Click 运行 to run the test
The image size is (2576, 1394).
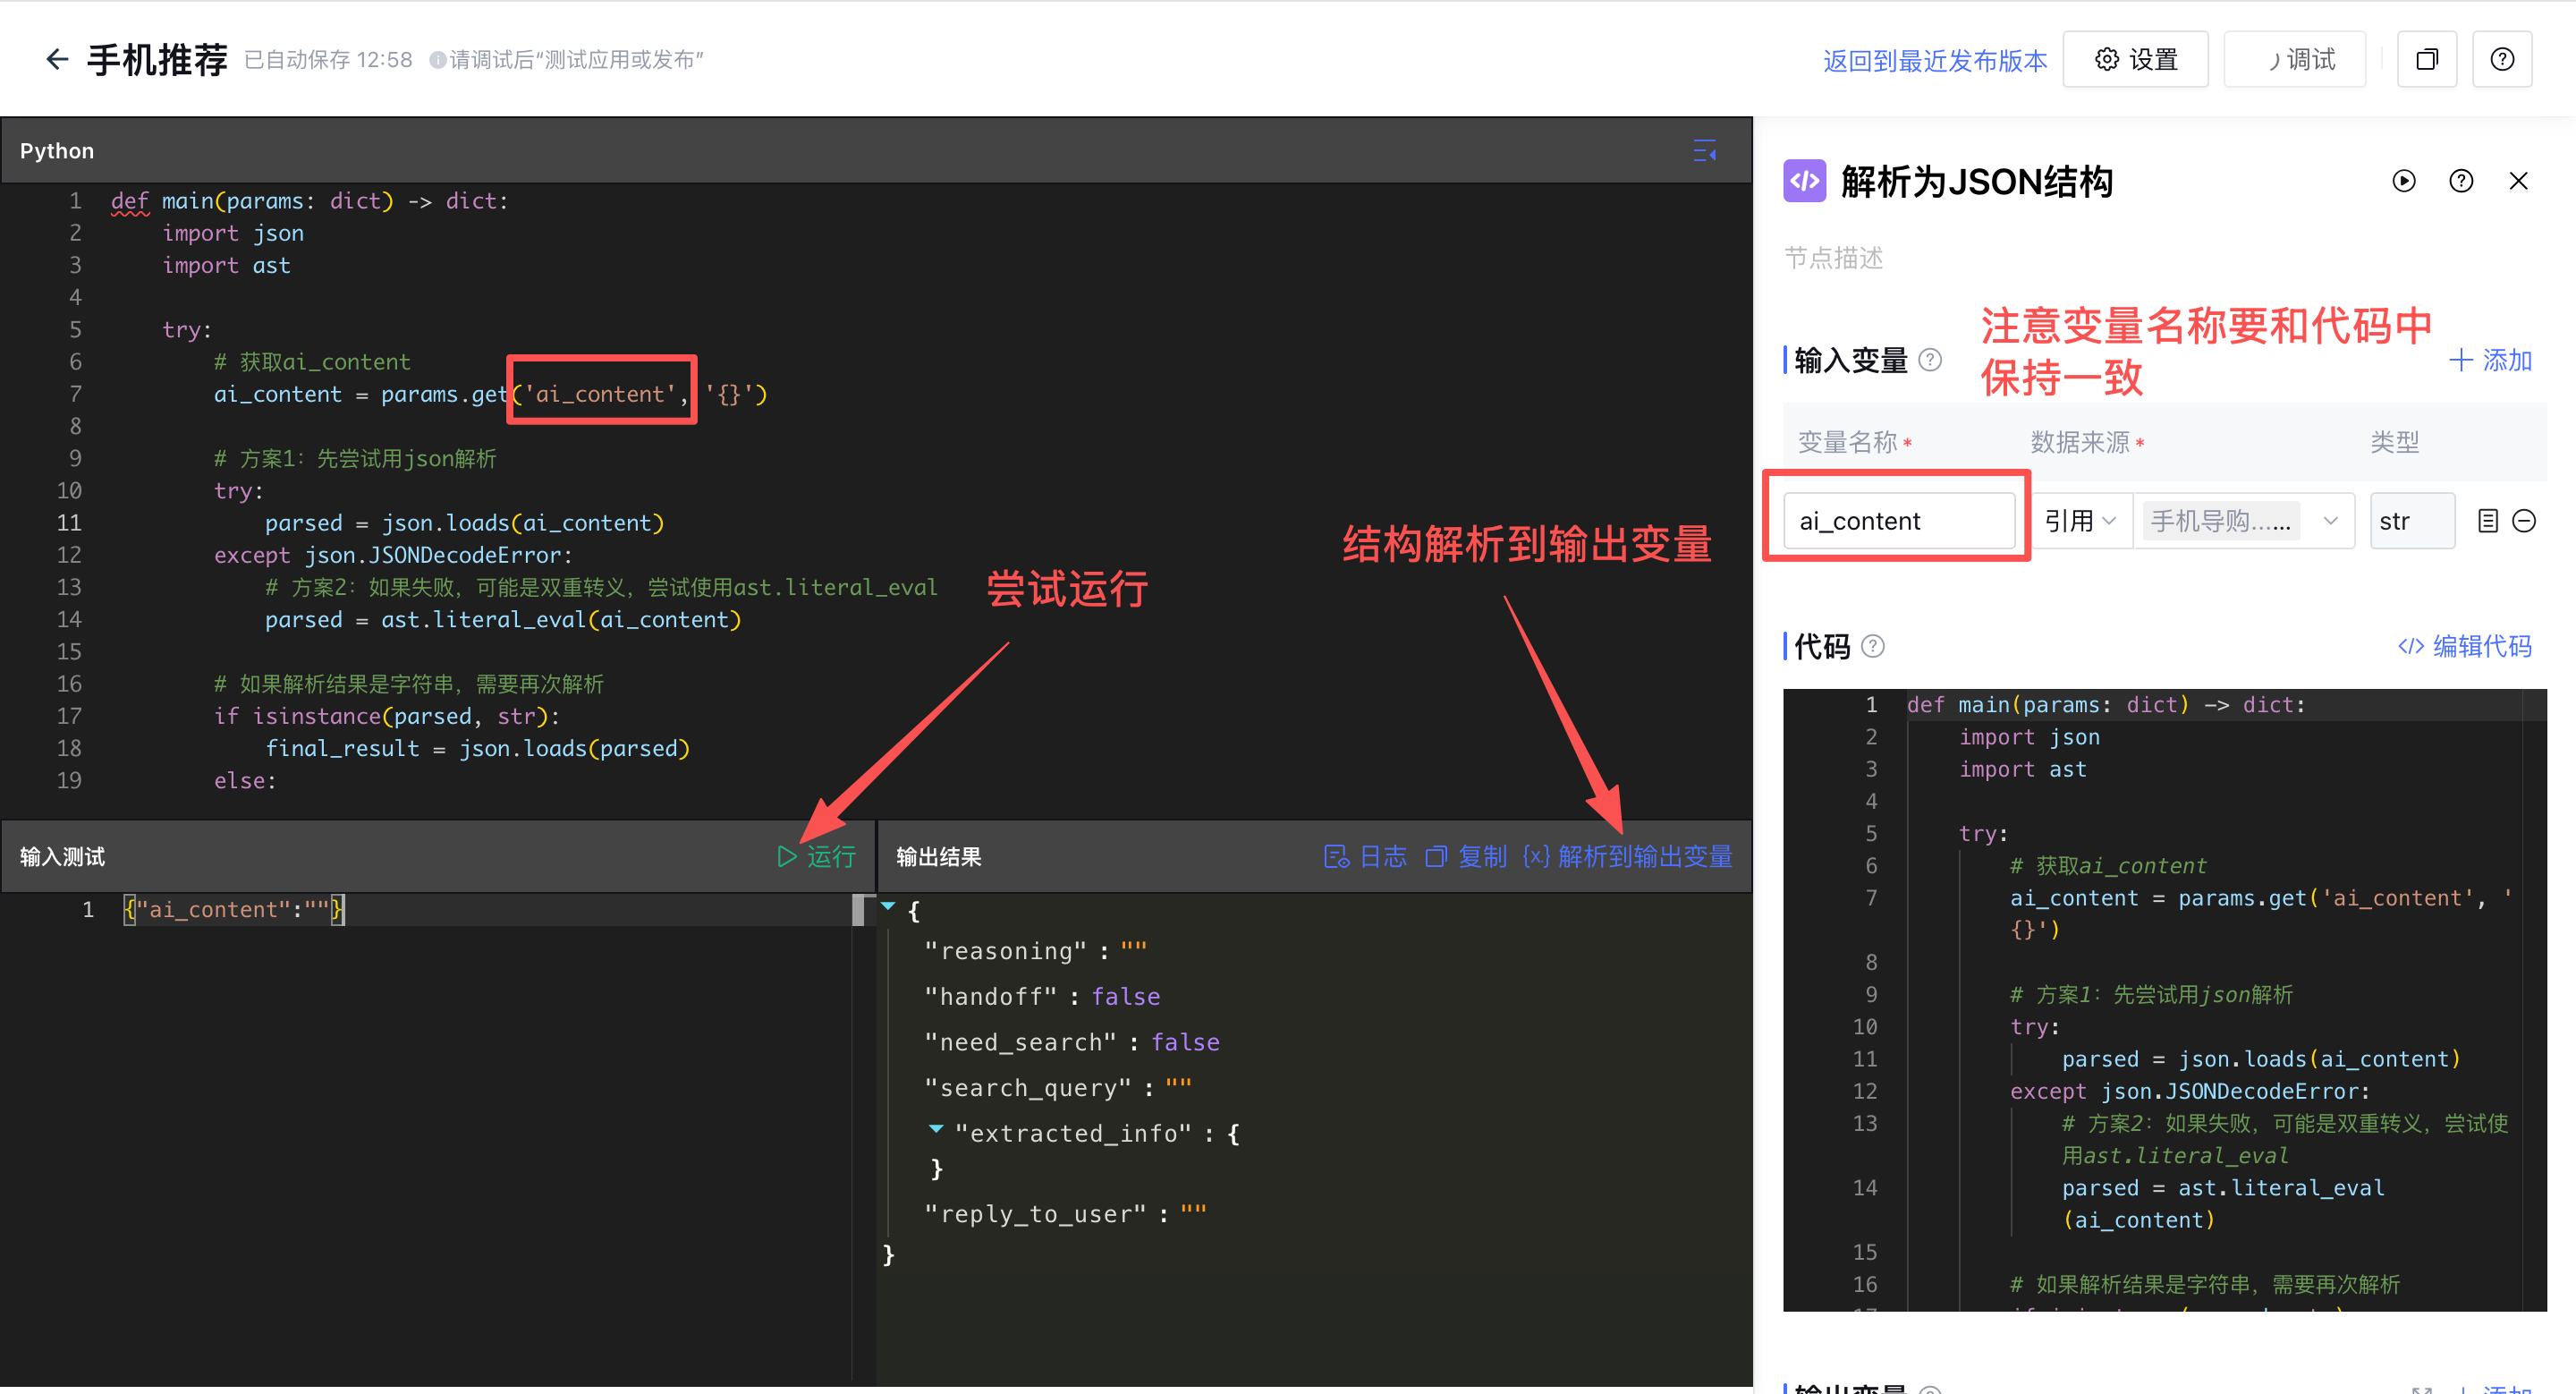(x=817, y=856)
